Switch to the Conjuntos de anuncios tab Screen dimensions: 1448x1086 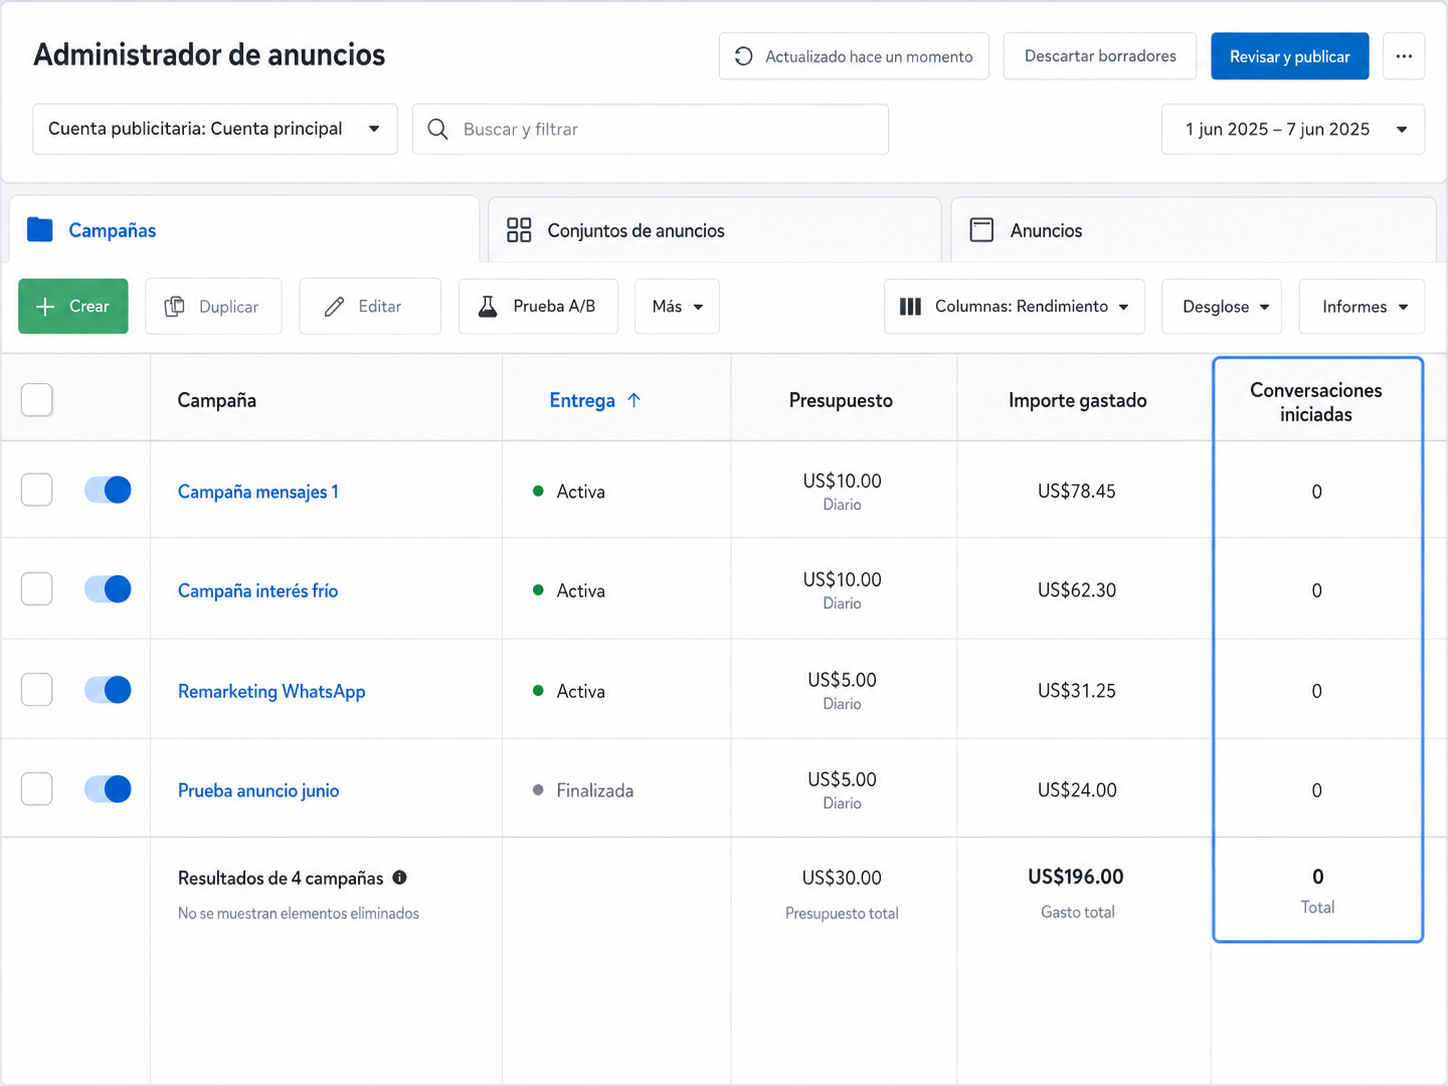tap(714, 230)
